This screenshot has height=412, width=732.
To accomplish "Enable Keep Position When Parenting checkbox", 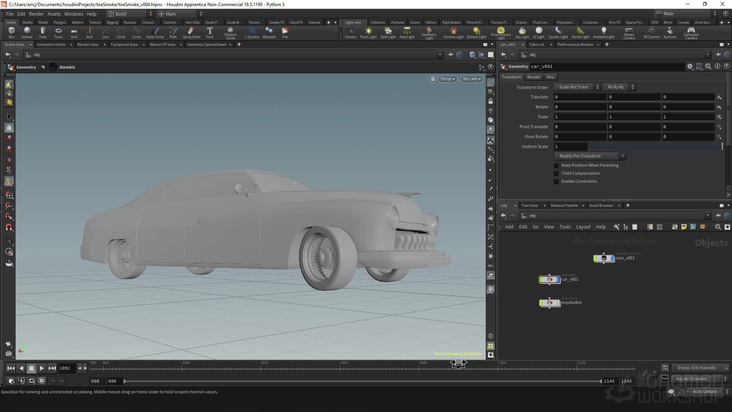I will point(557,165).
